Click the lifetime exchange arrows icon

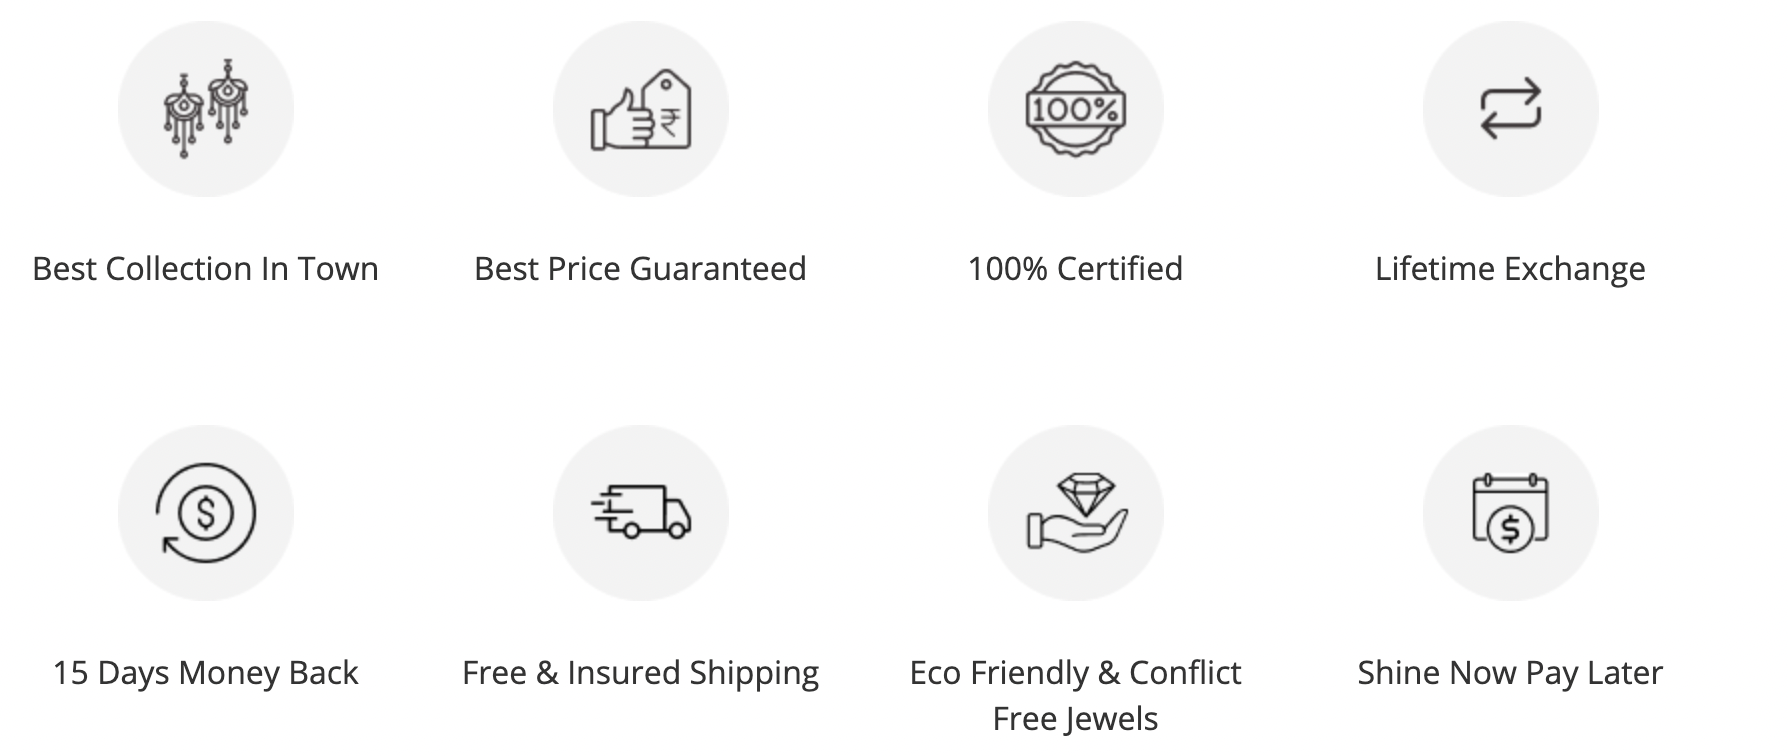(x=1510, y=109)
